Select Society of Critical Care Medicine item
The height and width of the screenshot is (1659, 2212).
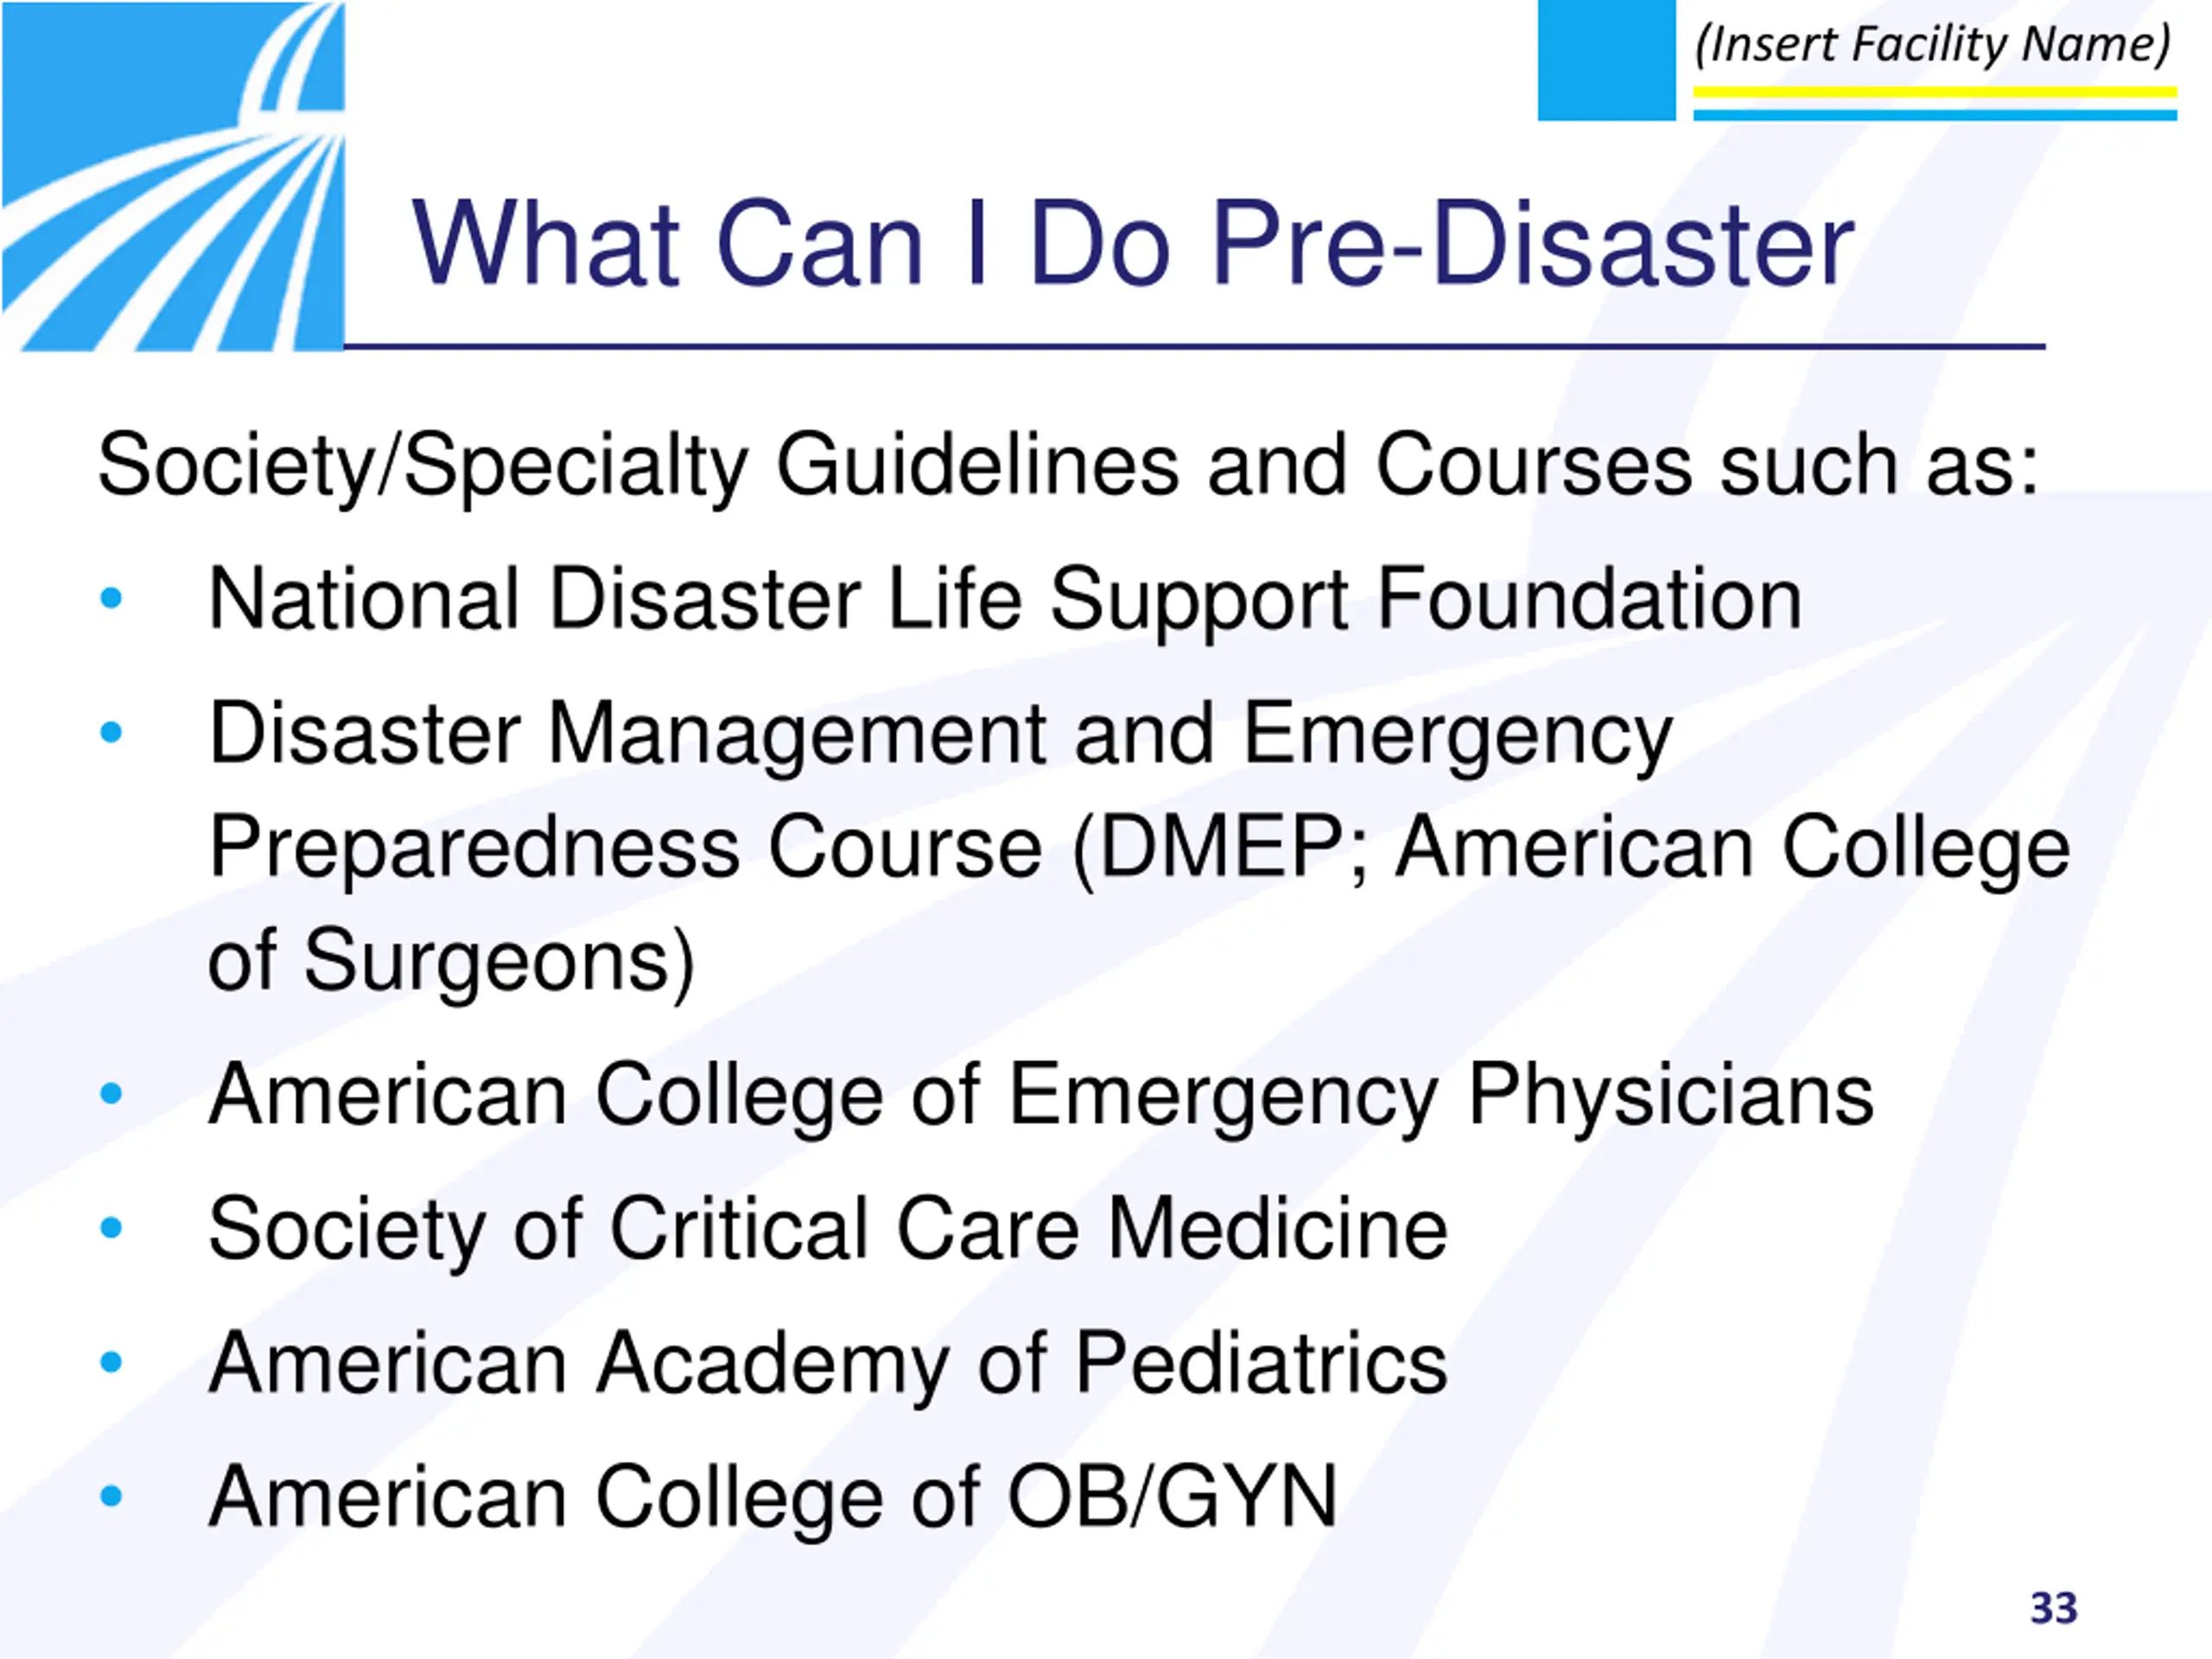pos(828,1231)
